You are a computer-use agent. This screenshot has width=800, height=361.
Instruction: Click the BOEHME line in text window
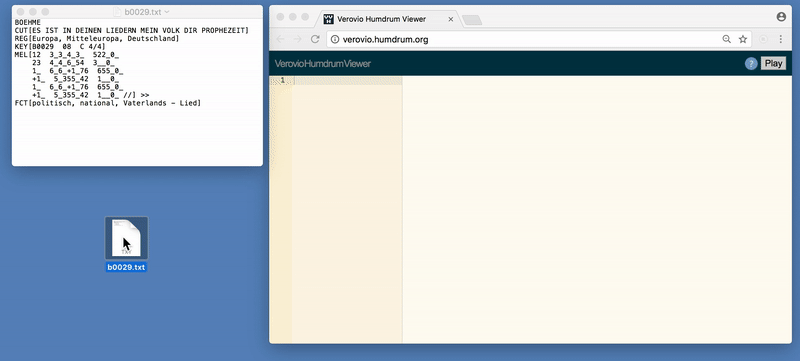(x=28, y=22)
